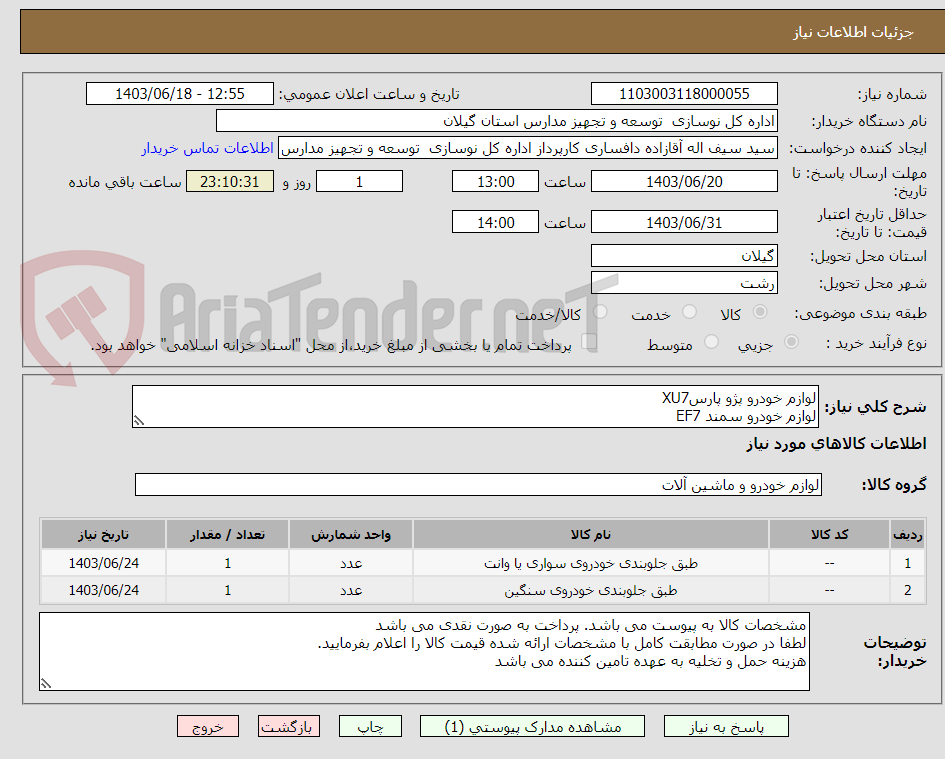The height and width of the screenshot is (759, 945).
Task: Click the deadline hour field 13:00
Action: pos(495,181)
